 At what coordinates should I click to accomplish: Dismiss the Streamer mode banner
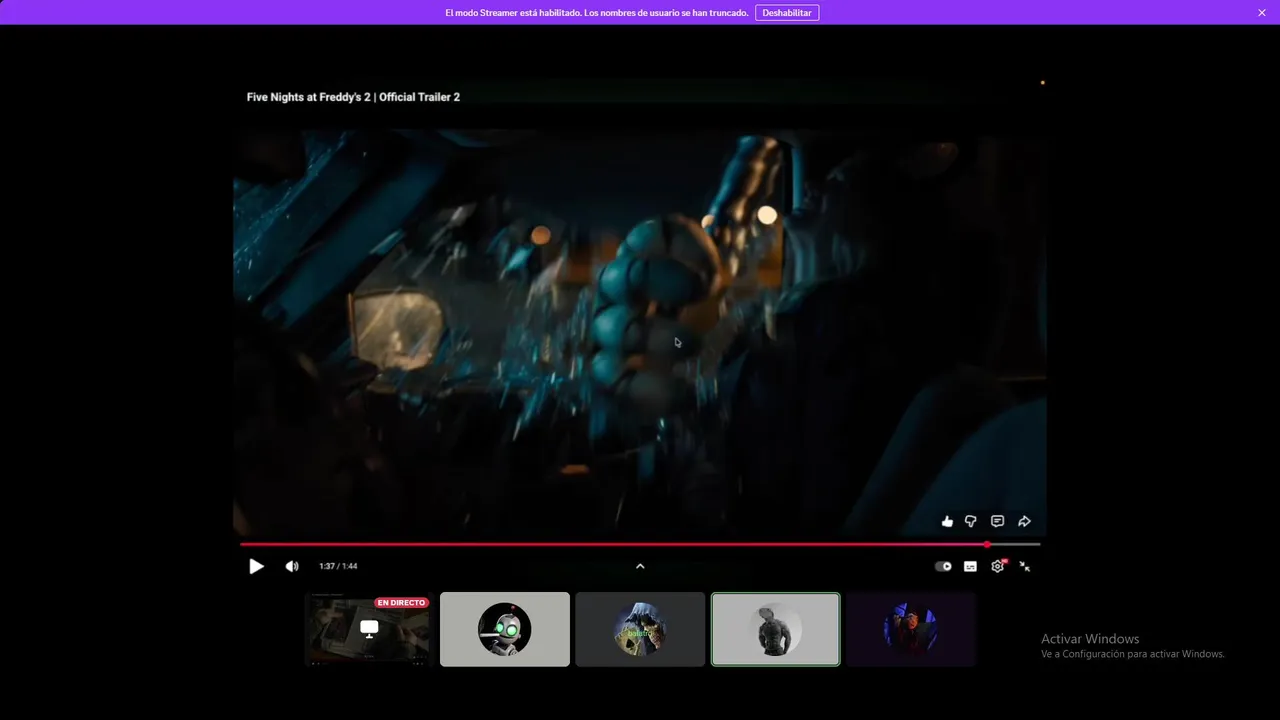(1262, 13)
